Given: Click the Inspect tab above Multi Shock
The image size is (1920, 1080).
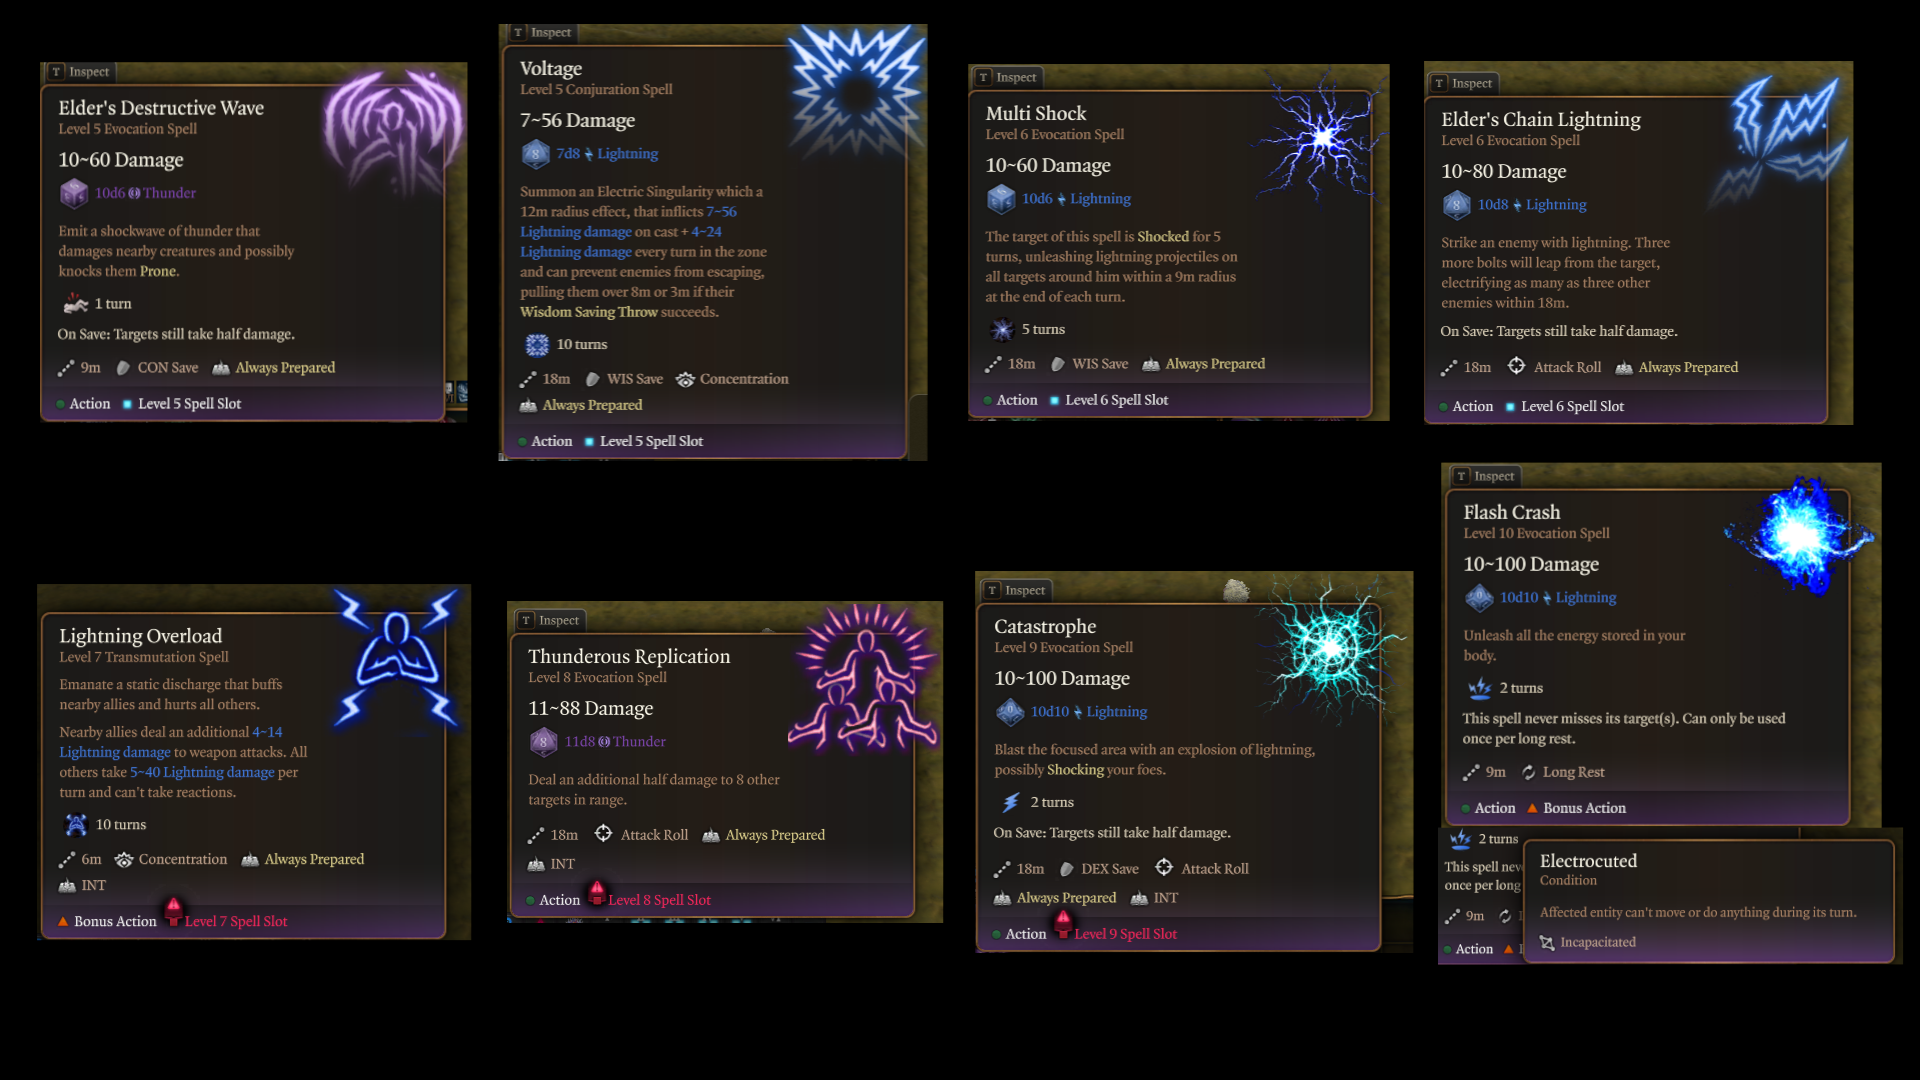Looking at the screenshot, I should (x=1007, y=78).
